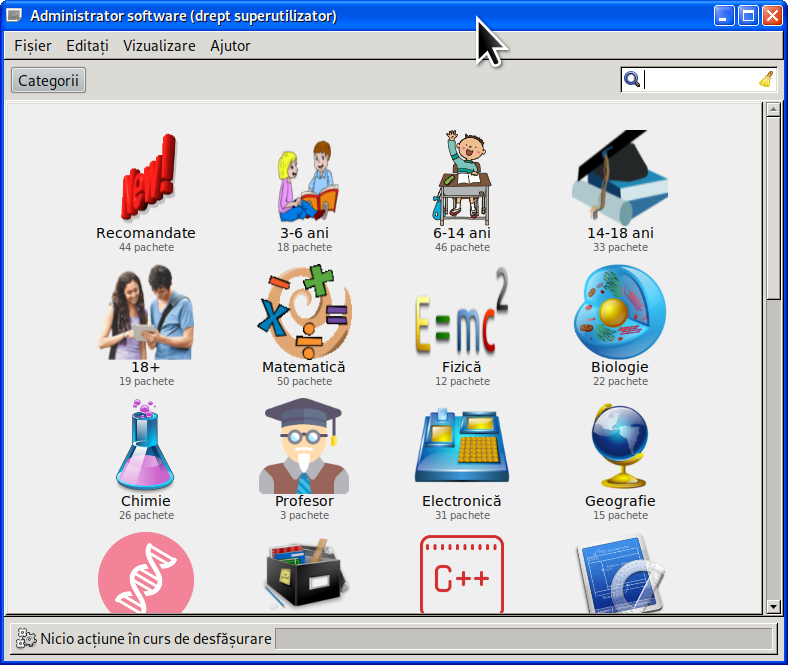Select the "Profesor" label
The height and width of the screenshot is (665, 788).
pyautogui.click(x=305, y=501)
